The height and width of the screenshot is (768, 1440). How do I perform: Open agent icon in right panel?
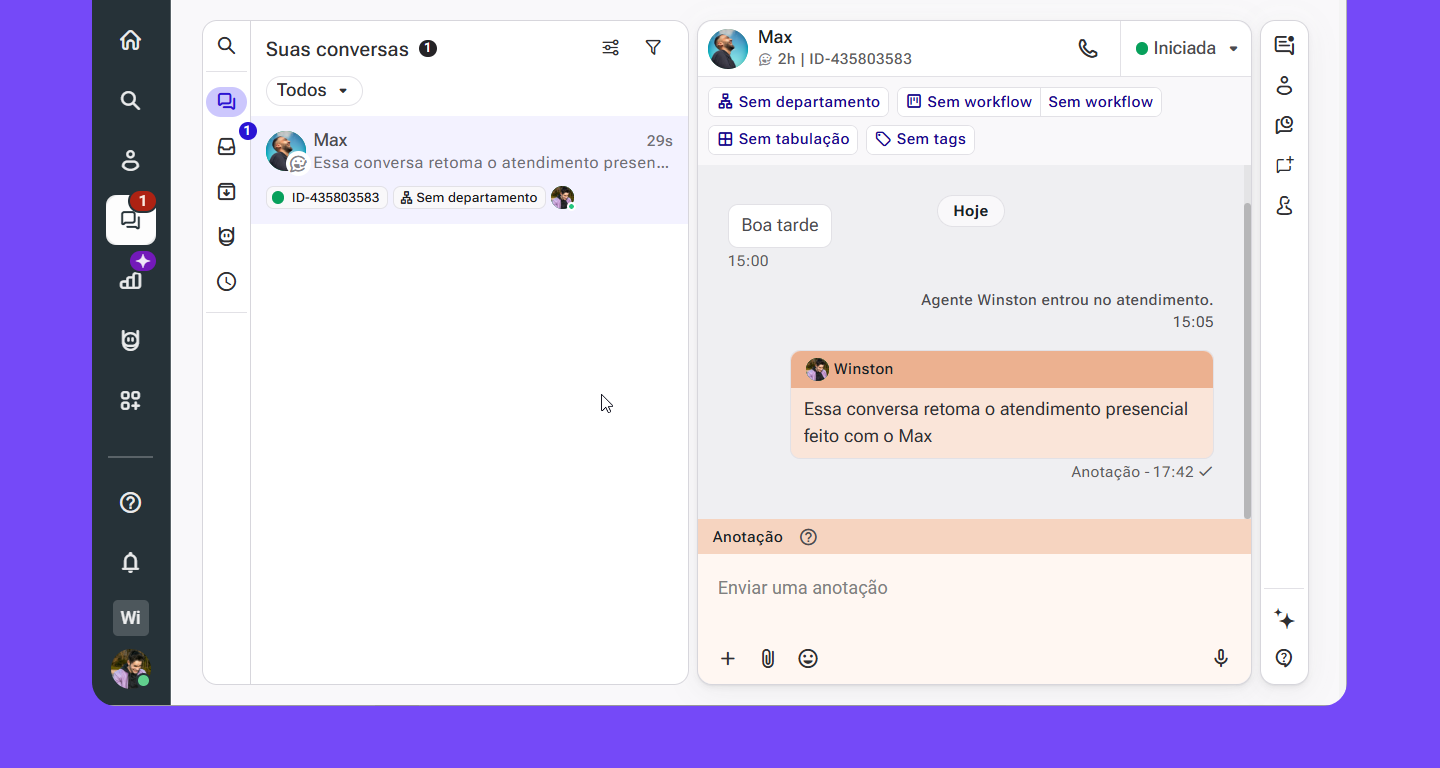[x=1285, y=205]
